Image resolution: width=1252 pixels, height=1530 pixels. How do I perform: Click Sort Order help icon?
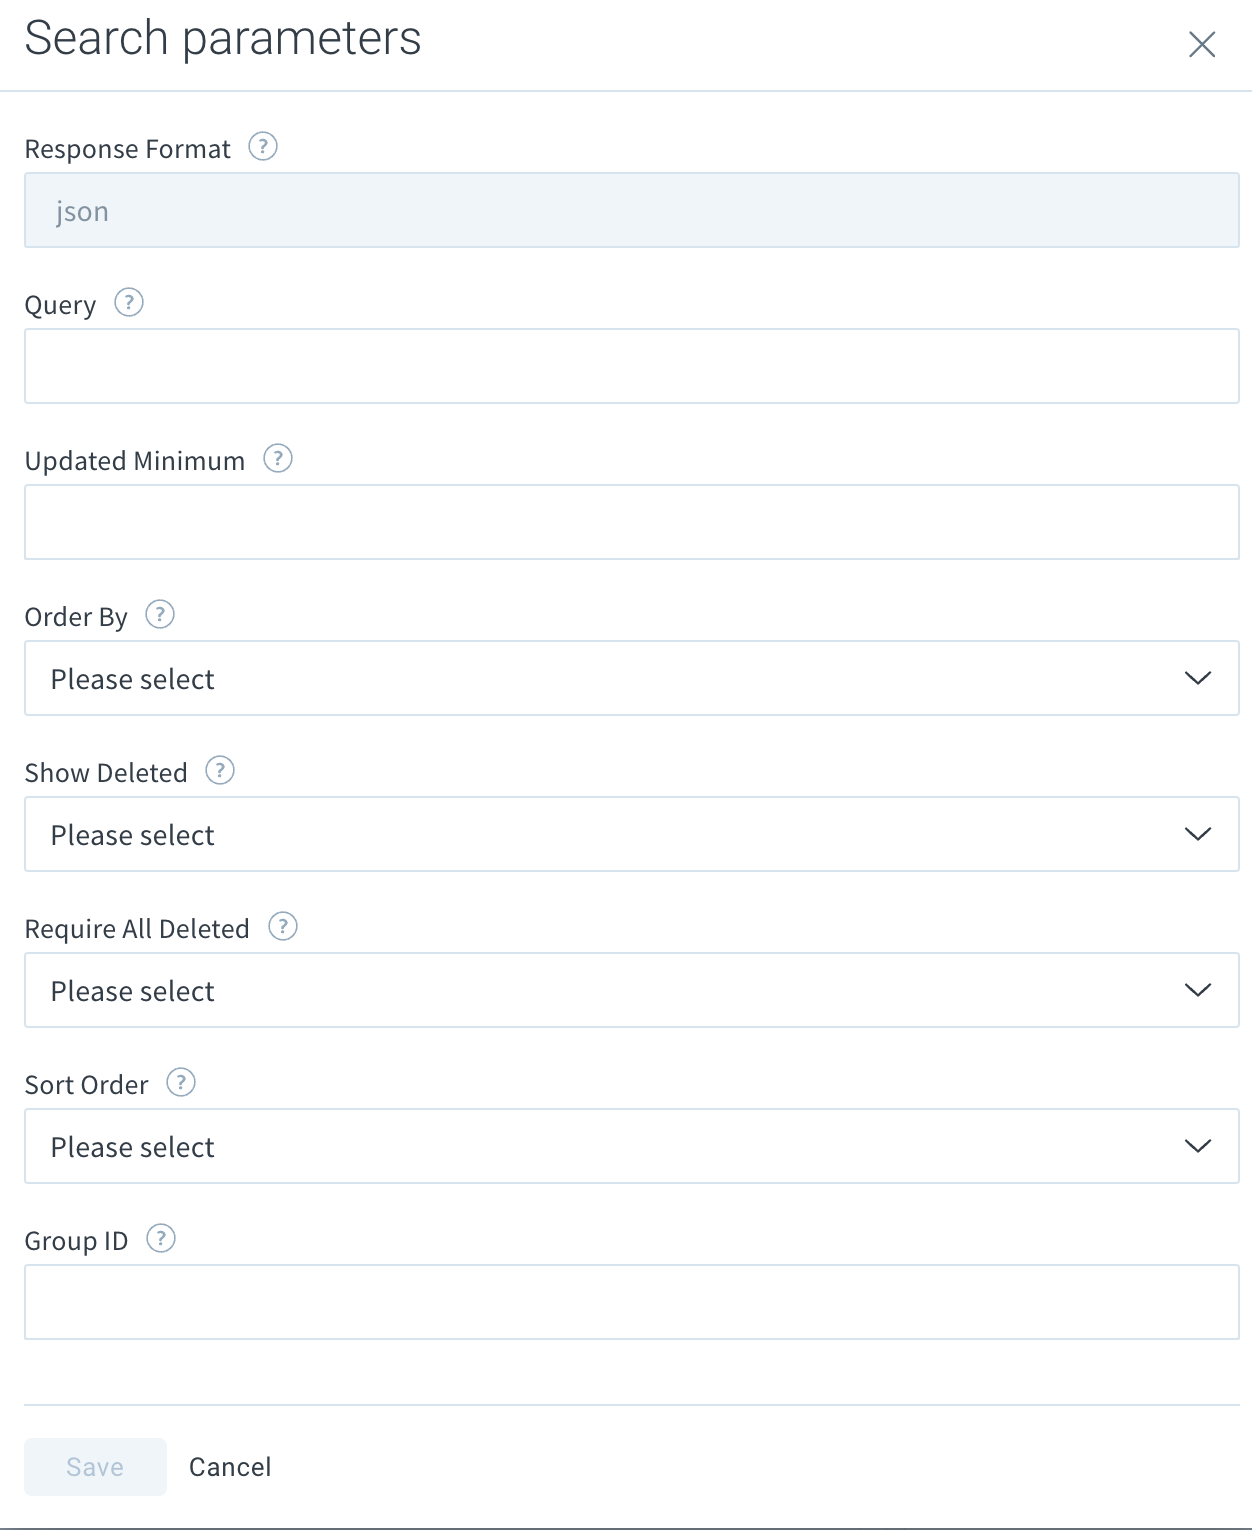click(181, 1083)
